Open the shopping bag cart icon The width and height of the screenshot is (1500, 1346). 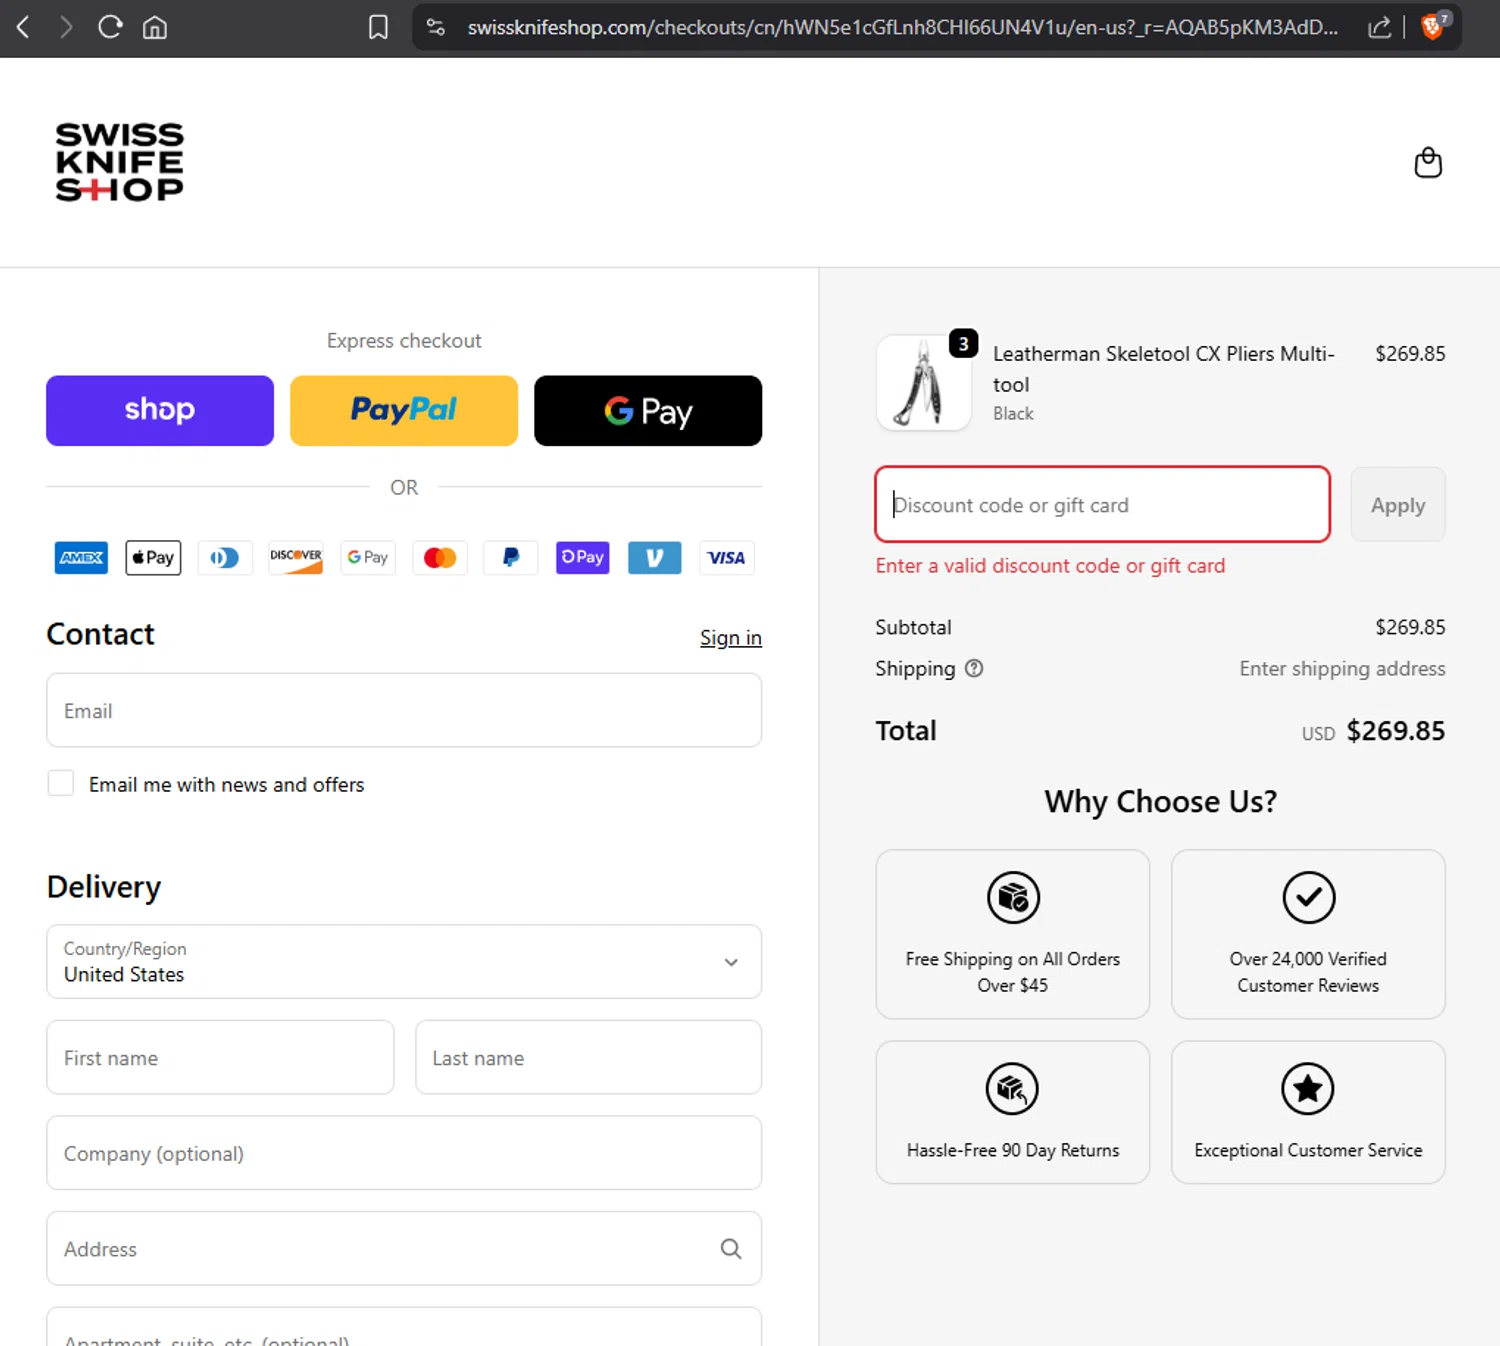(1428, 162)
